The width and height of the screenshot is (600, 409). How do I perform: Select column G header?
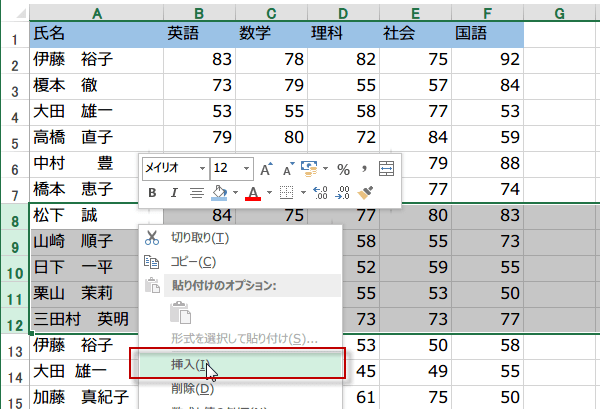point(561,14)
